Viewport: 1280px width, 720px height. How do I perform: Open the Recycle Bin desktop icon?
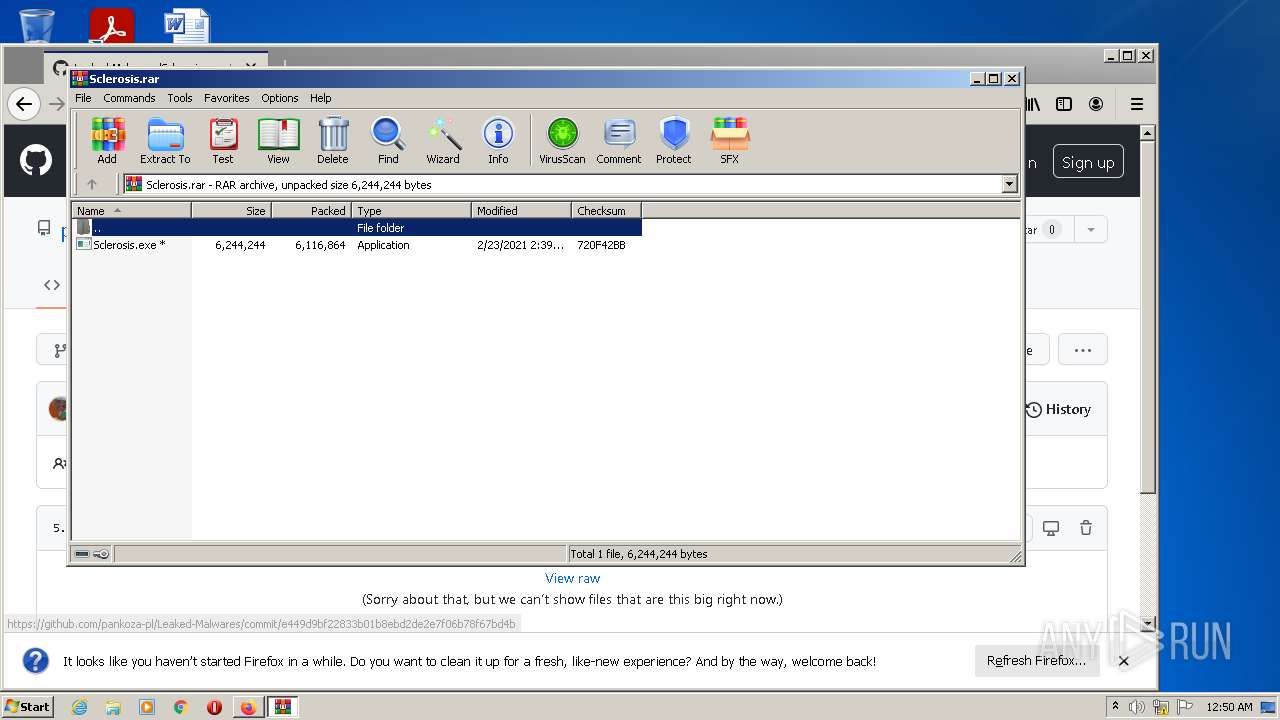[x=37, y=25]
